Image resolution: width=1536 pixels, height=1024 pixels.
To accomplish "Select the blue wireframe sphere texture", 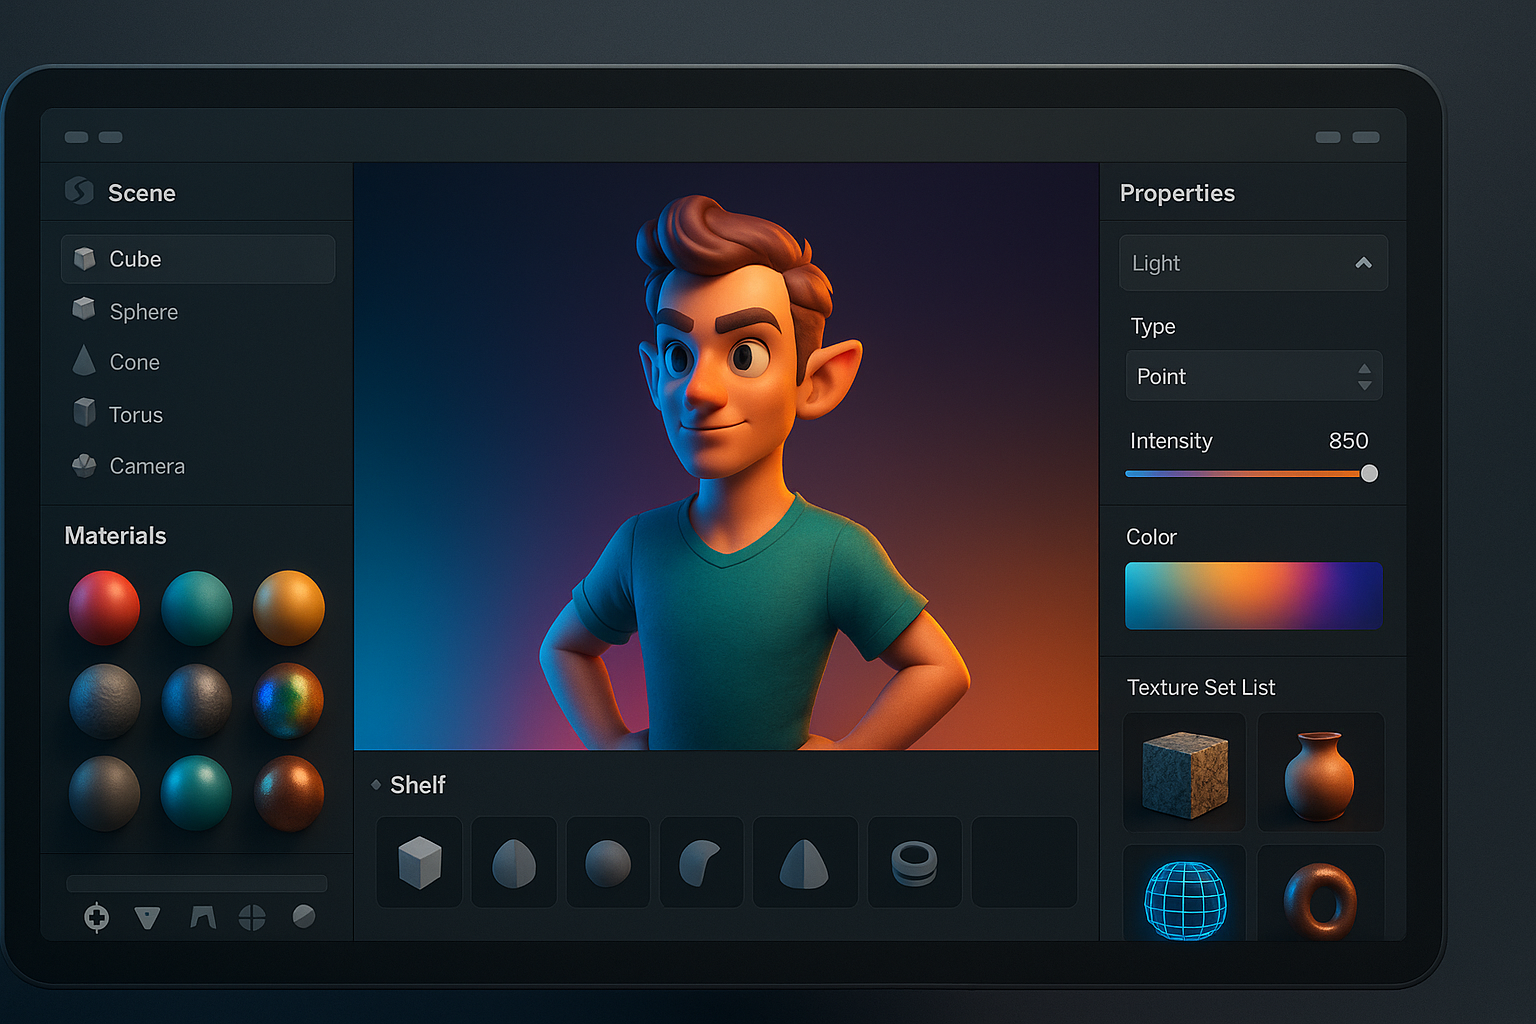I will pos(1185,899).
